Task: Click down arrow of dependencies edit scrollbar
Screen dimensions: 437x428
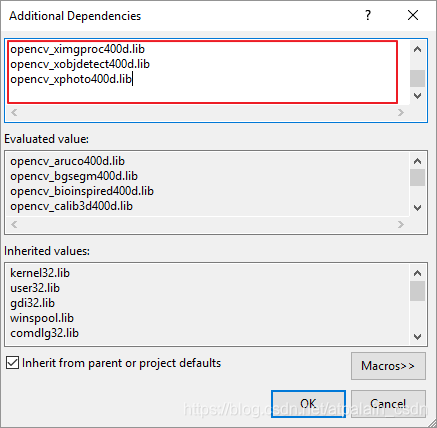Action: tap(417, 96)
